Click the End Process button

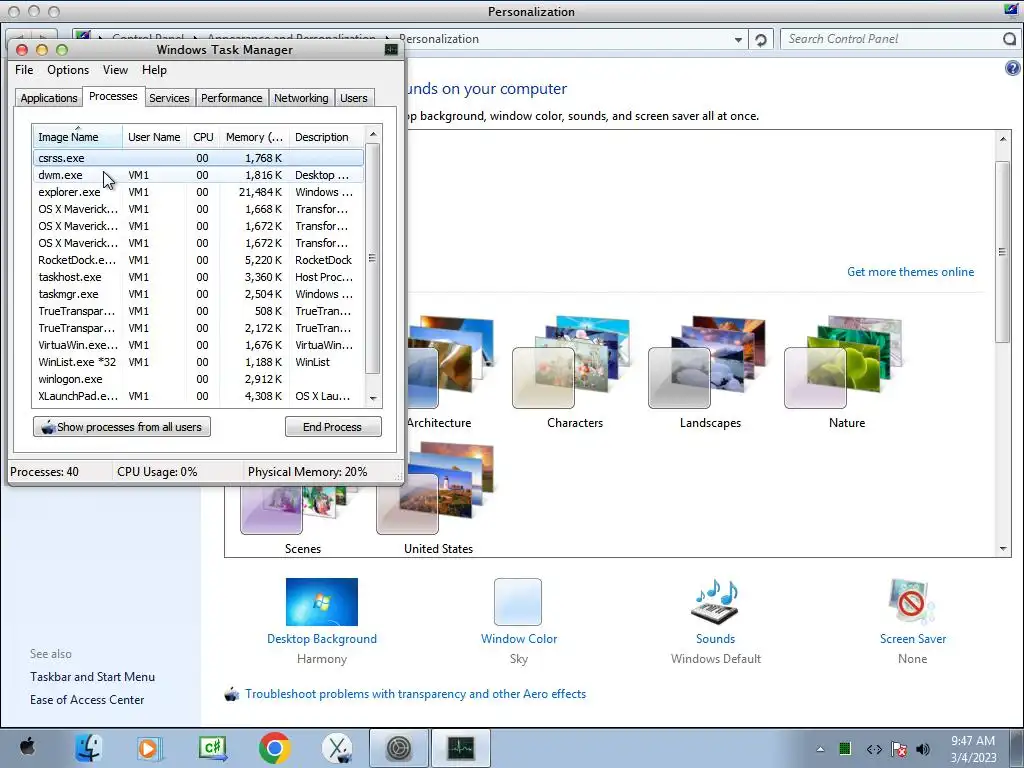tap(333, 427)
